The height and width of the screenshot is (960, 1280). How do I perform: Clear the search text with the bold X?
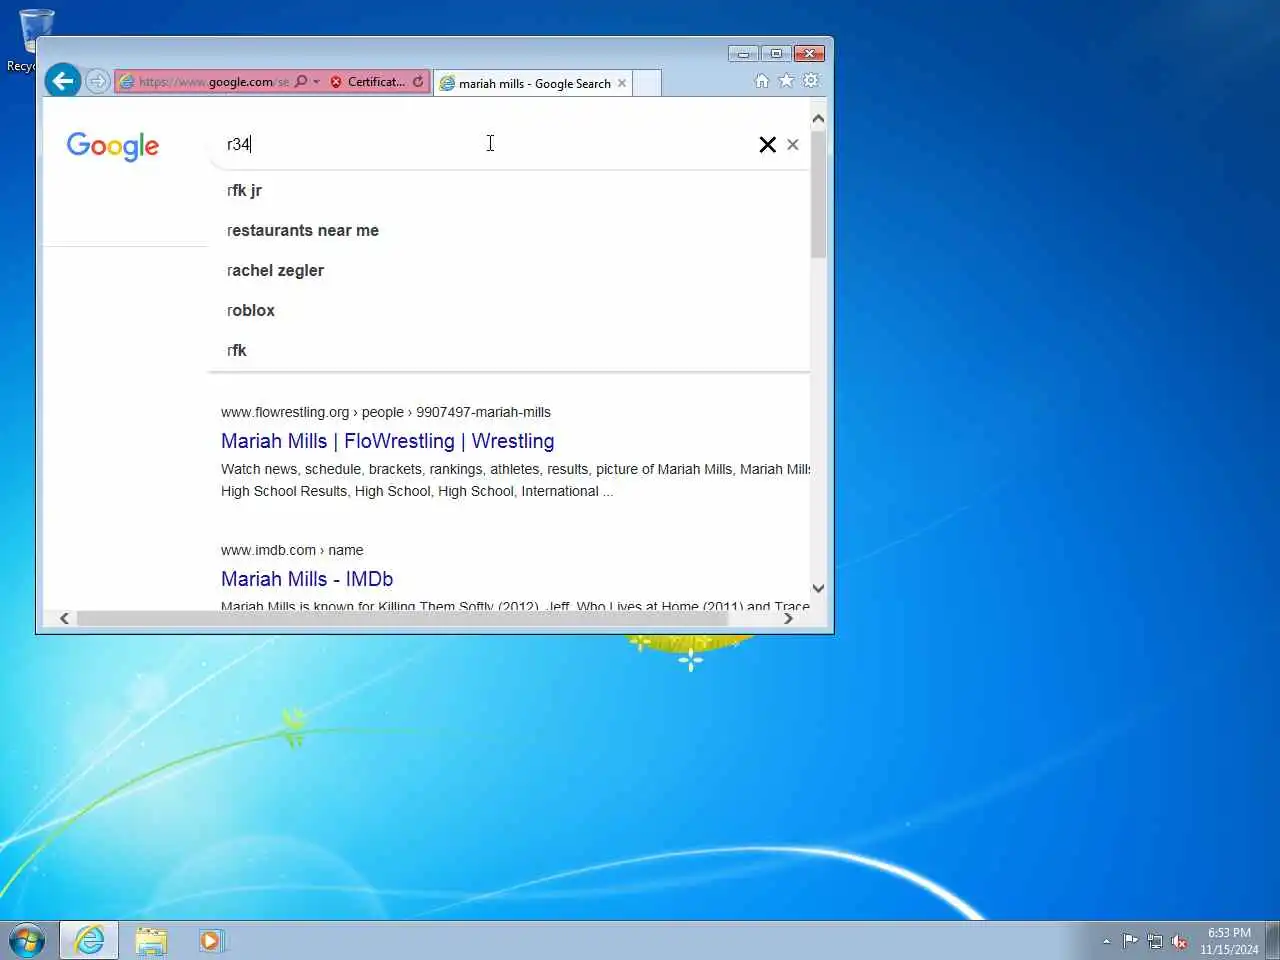tap(767, 145)
